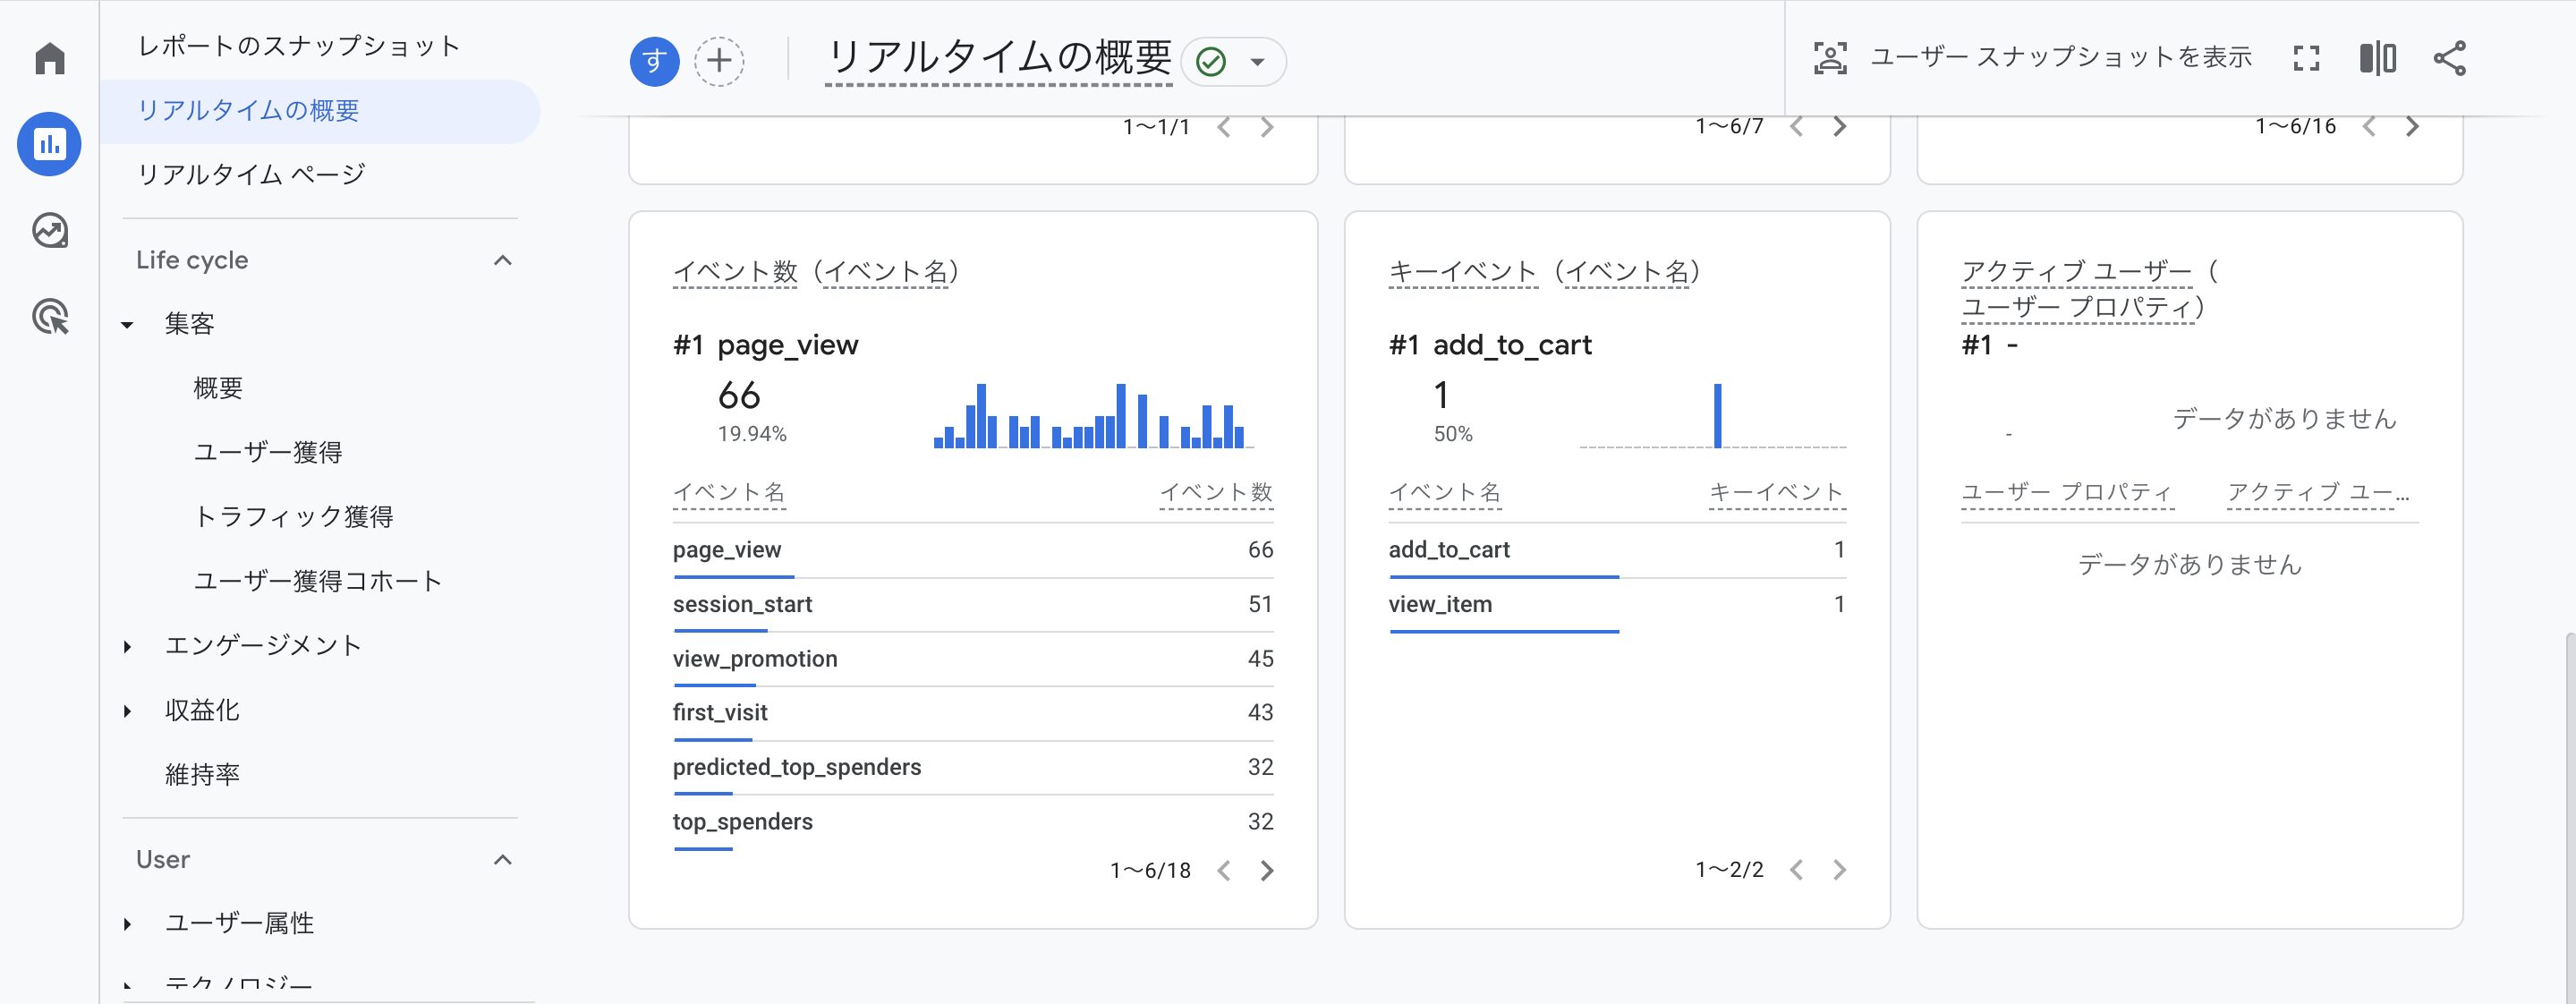Click the user snapshot icon
Viewport: 2576px width, 1004px height.
pyautogui.click(x=1830, y=58)
